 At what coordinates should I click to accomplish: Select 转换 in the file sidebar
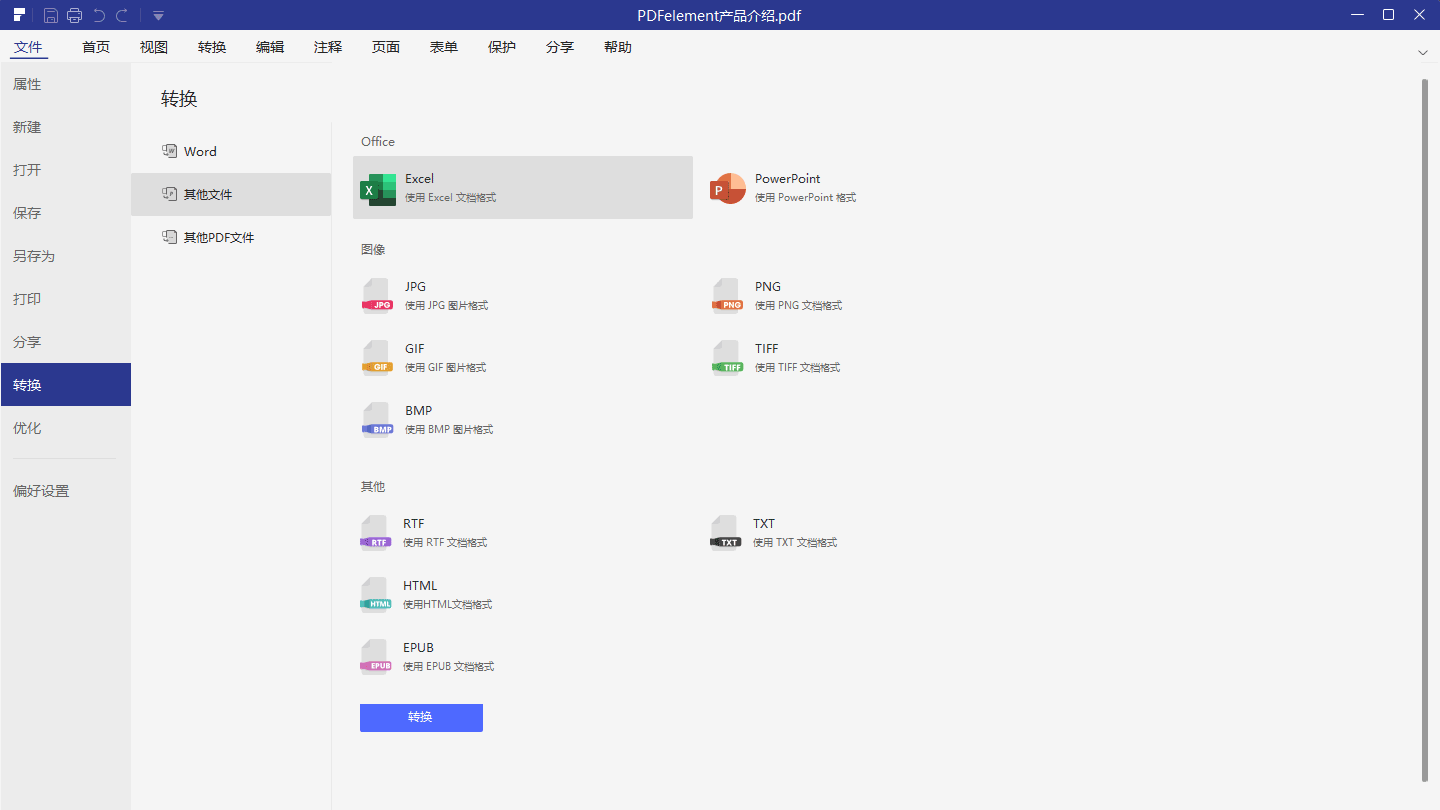[65, 385]
